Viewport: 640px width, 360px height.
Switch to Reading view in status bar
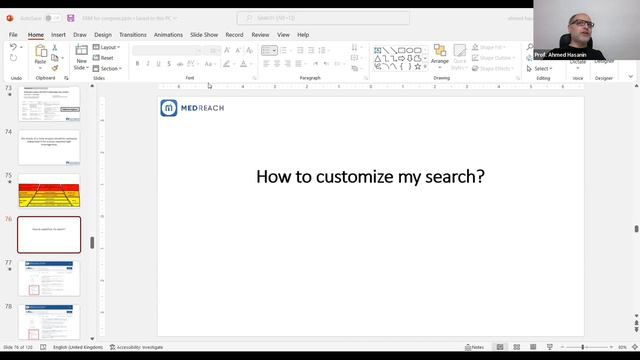(533, 347)
